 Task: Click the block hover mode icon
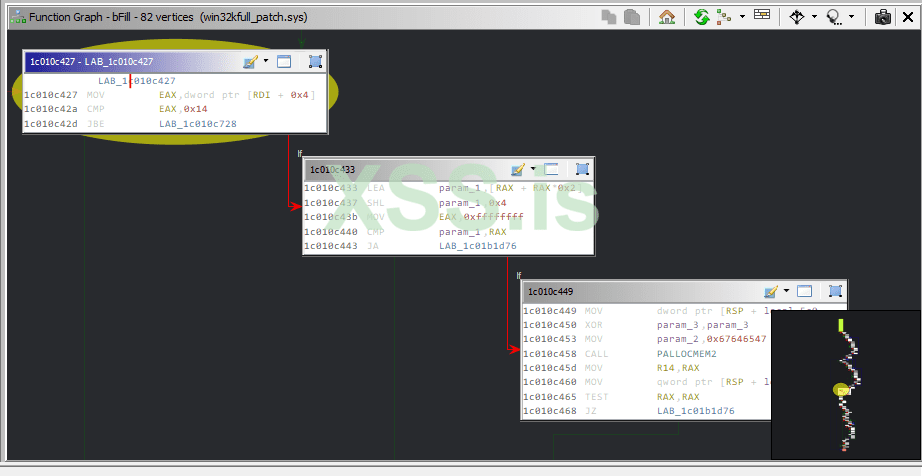coord(797,17)
